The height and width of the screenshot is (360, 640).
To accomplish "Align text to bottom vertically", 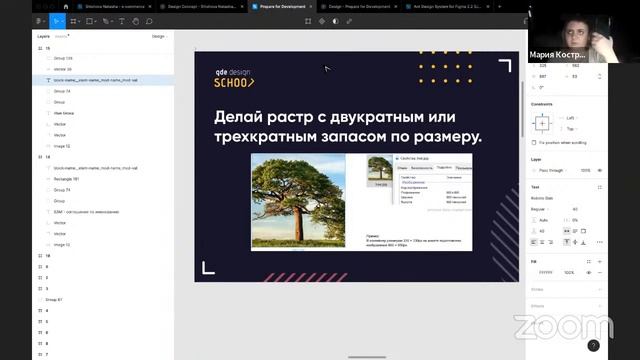I will tap(583, 242).
